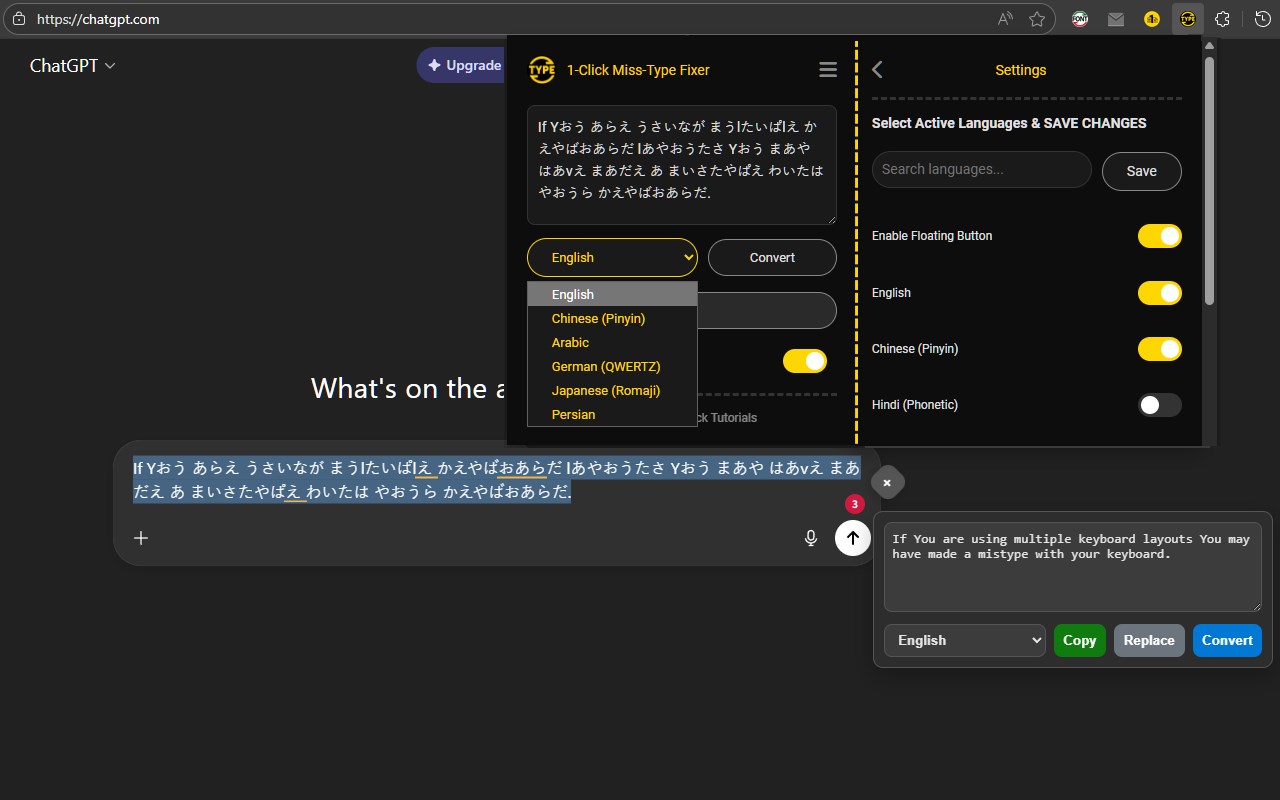Screen dimensions: 1280x800
Task: Click the Settings heading text
Action: coord(1021,70)
